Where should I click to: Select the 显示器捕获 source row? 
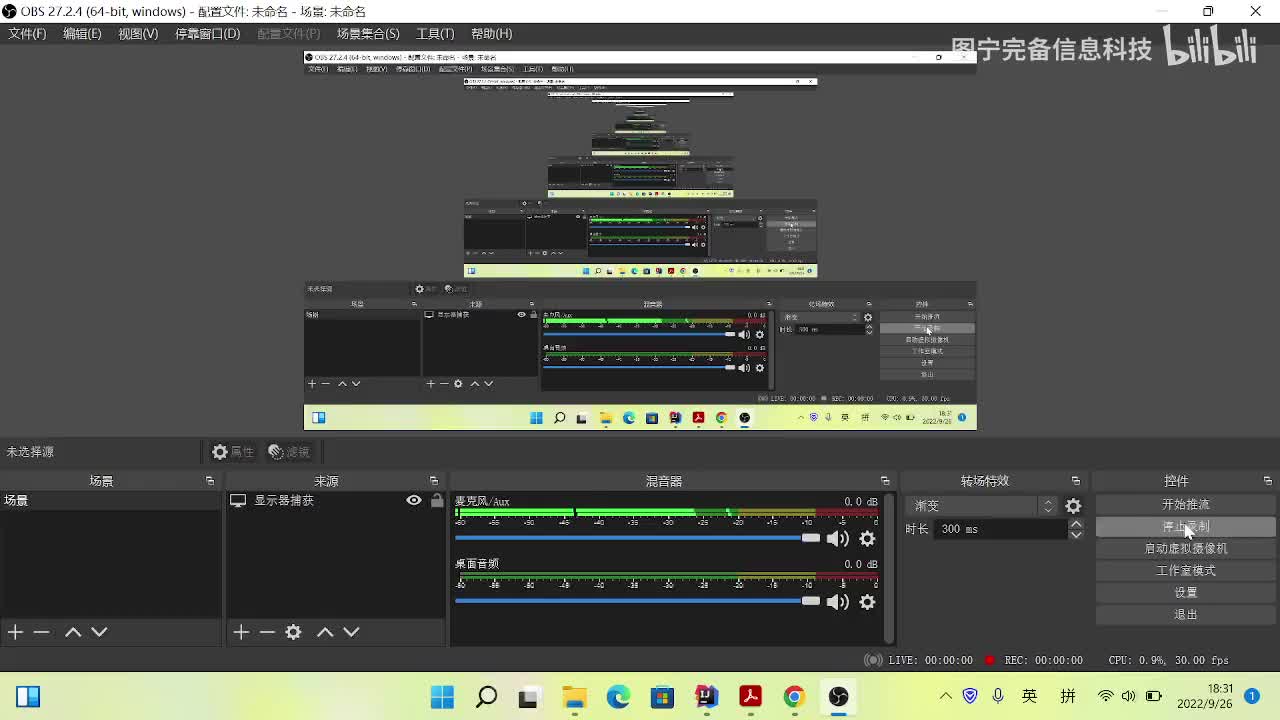[x=336, y=500]
